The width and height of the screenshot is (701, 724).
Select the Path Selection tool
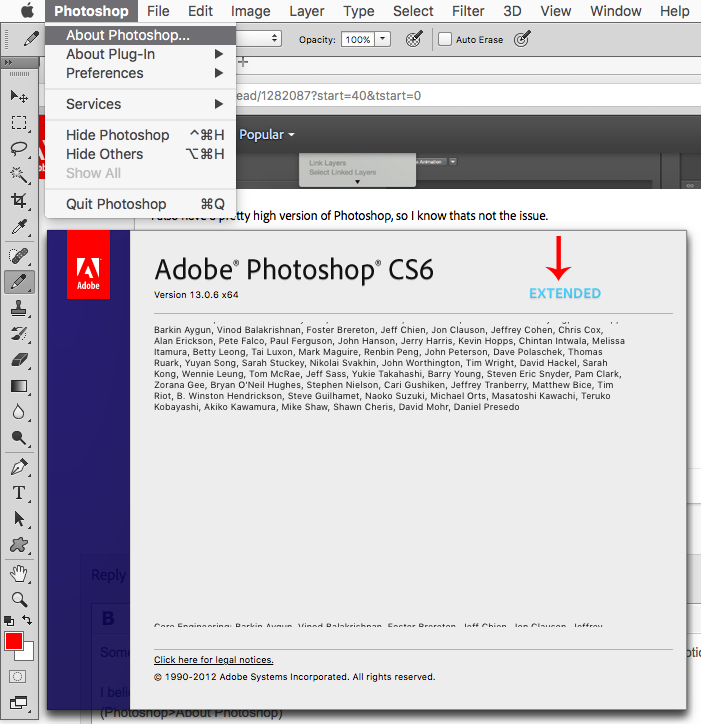18,519
